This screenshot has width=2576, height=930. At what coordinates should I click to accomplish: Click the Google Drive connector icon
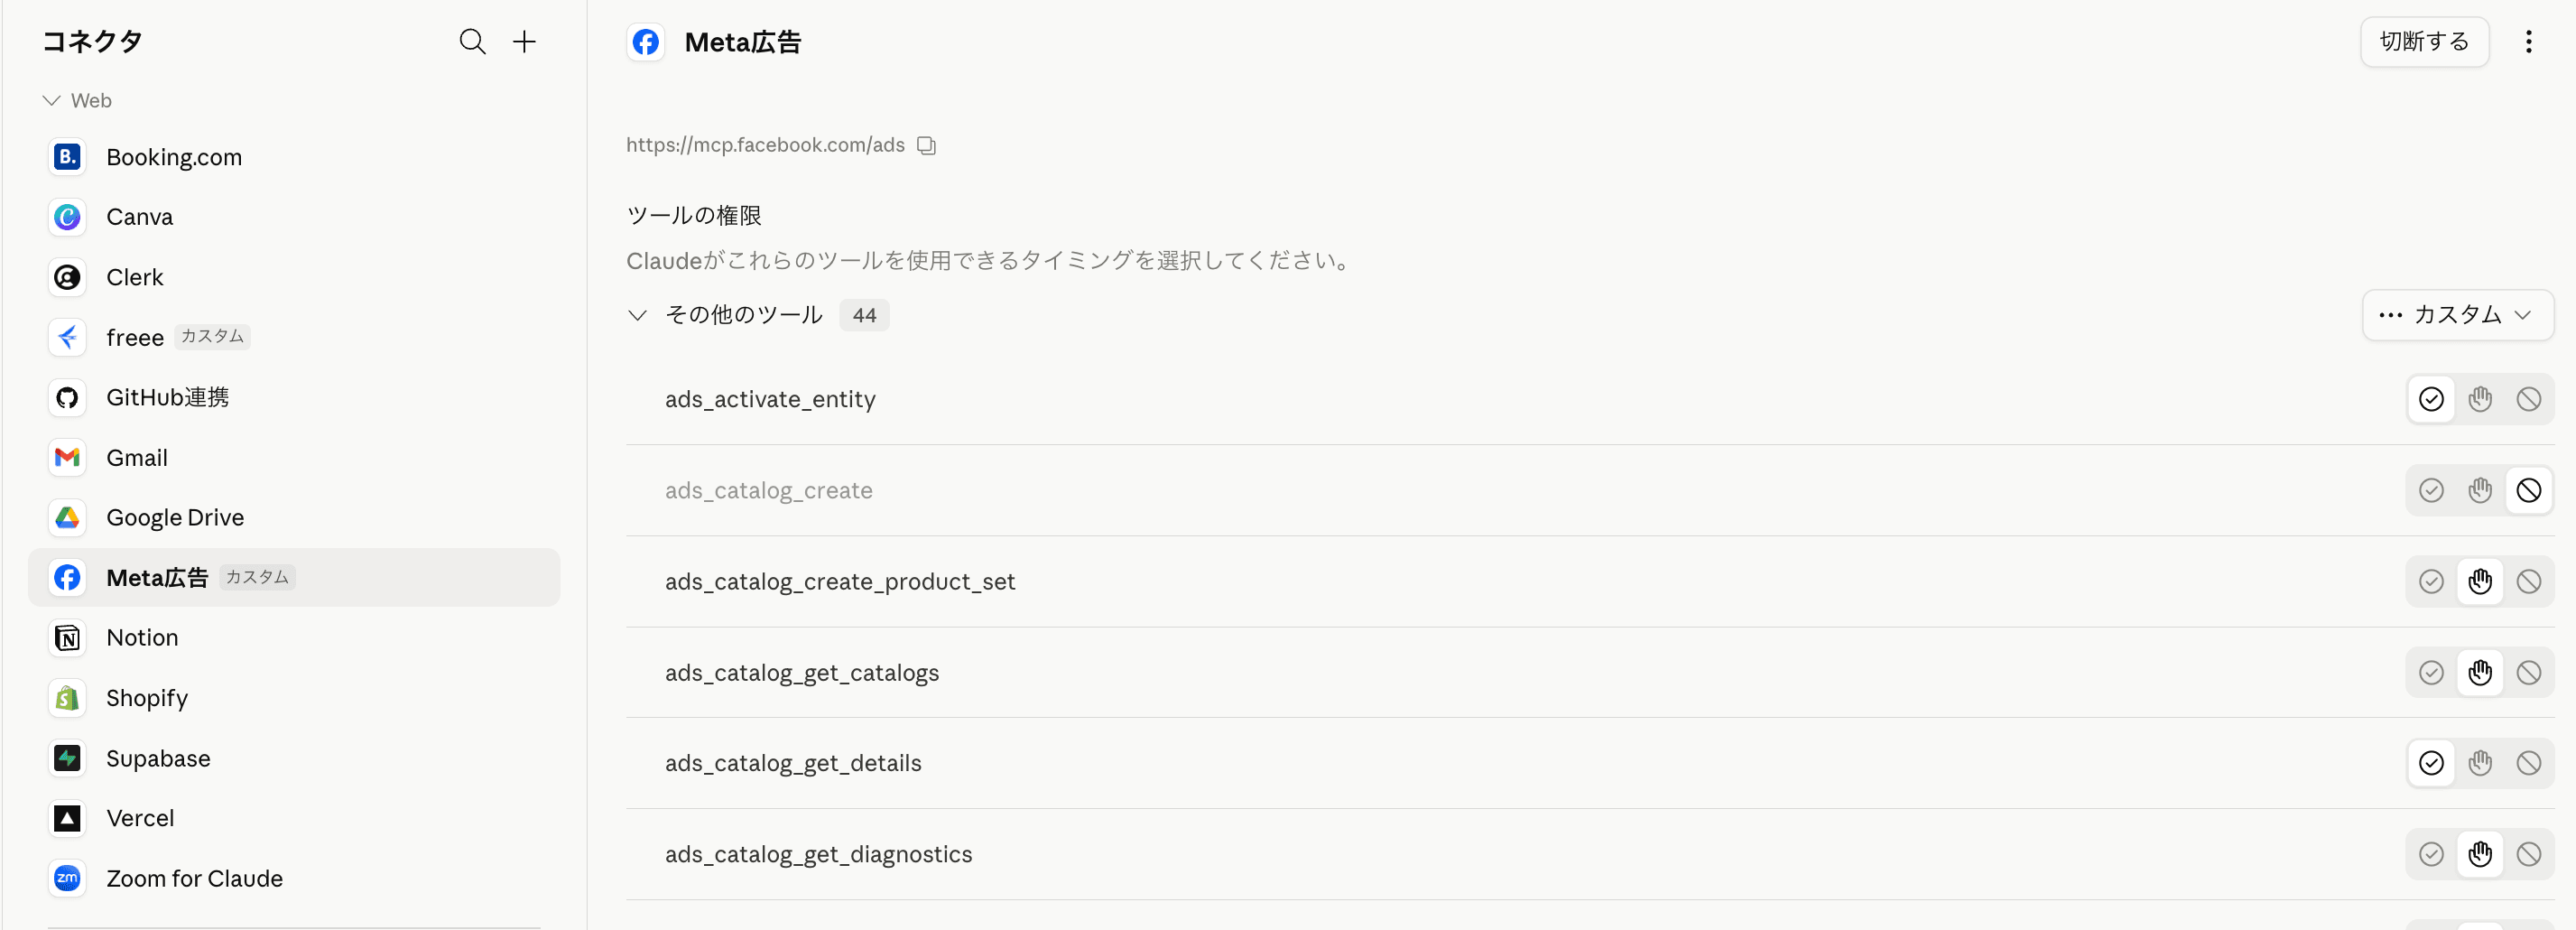click(67, 517)
